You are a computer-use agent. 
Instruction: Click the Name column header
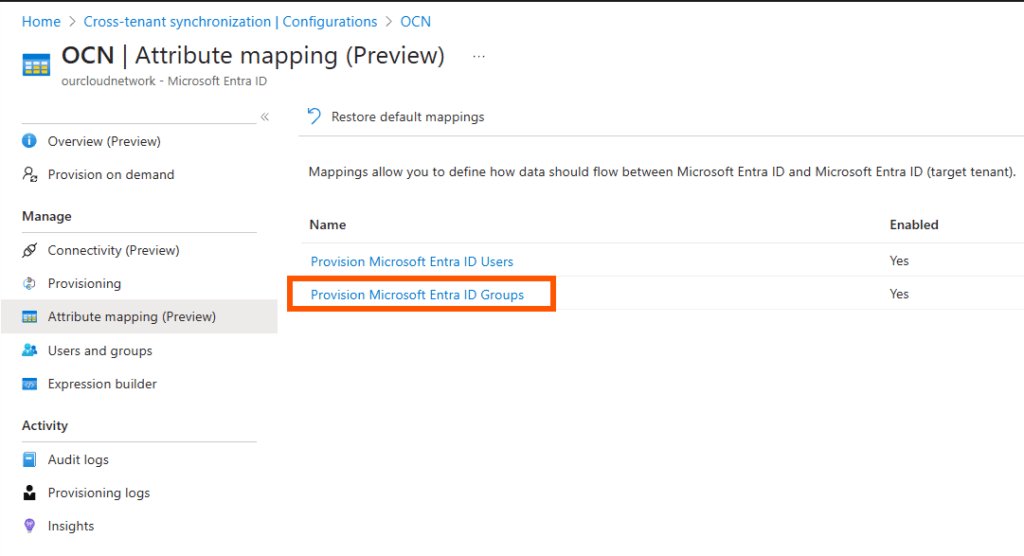[x=328, y=225]
